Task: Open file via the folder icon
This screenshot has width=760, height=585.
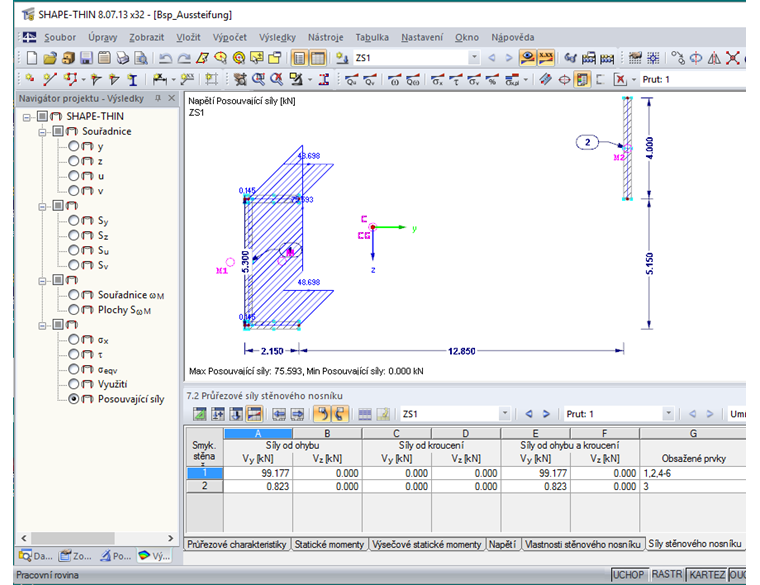Action: [49, 58]
